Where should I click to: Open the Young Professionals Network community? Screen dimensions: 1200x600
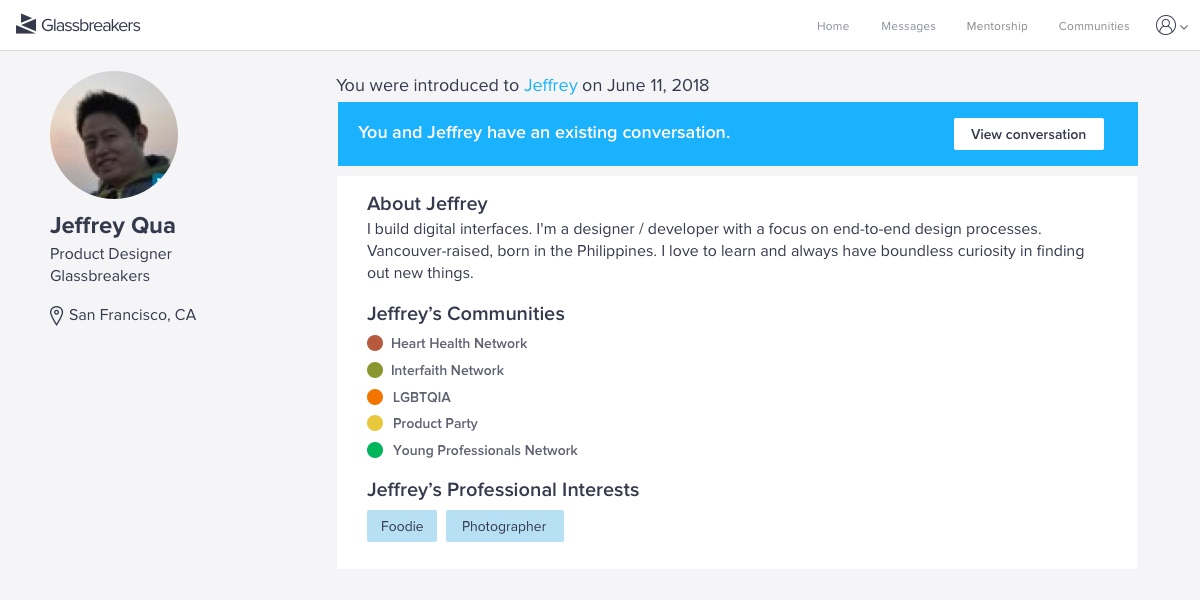coord(485,450)
